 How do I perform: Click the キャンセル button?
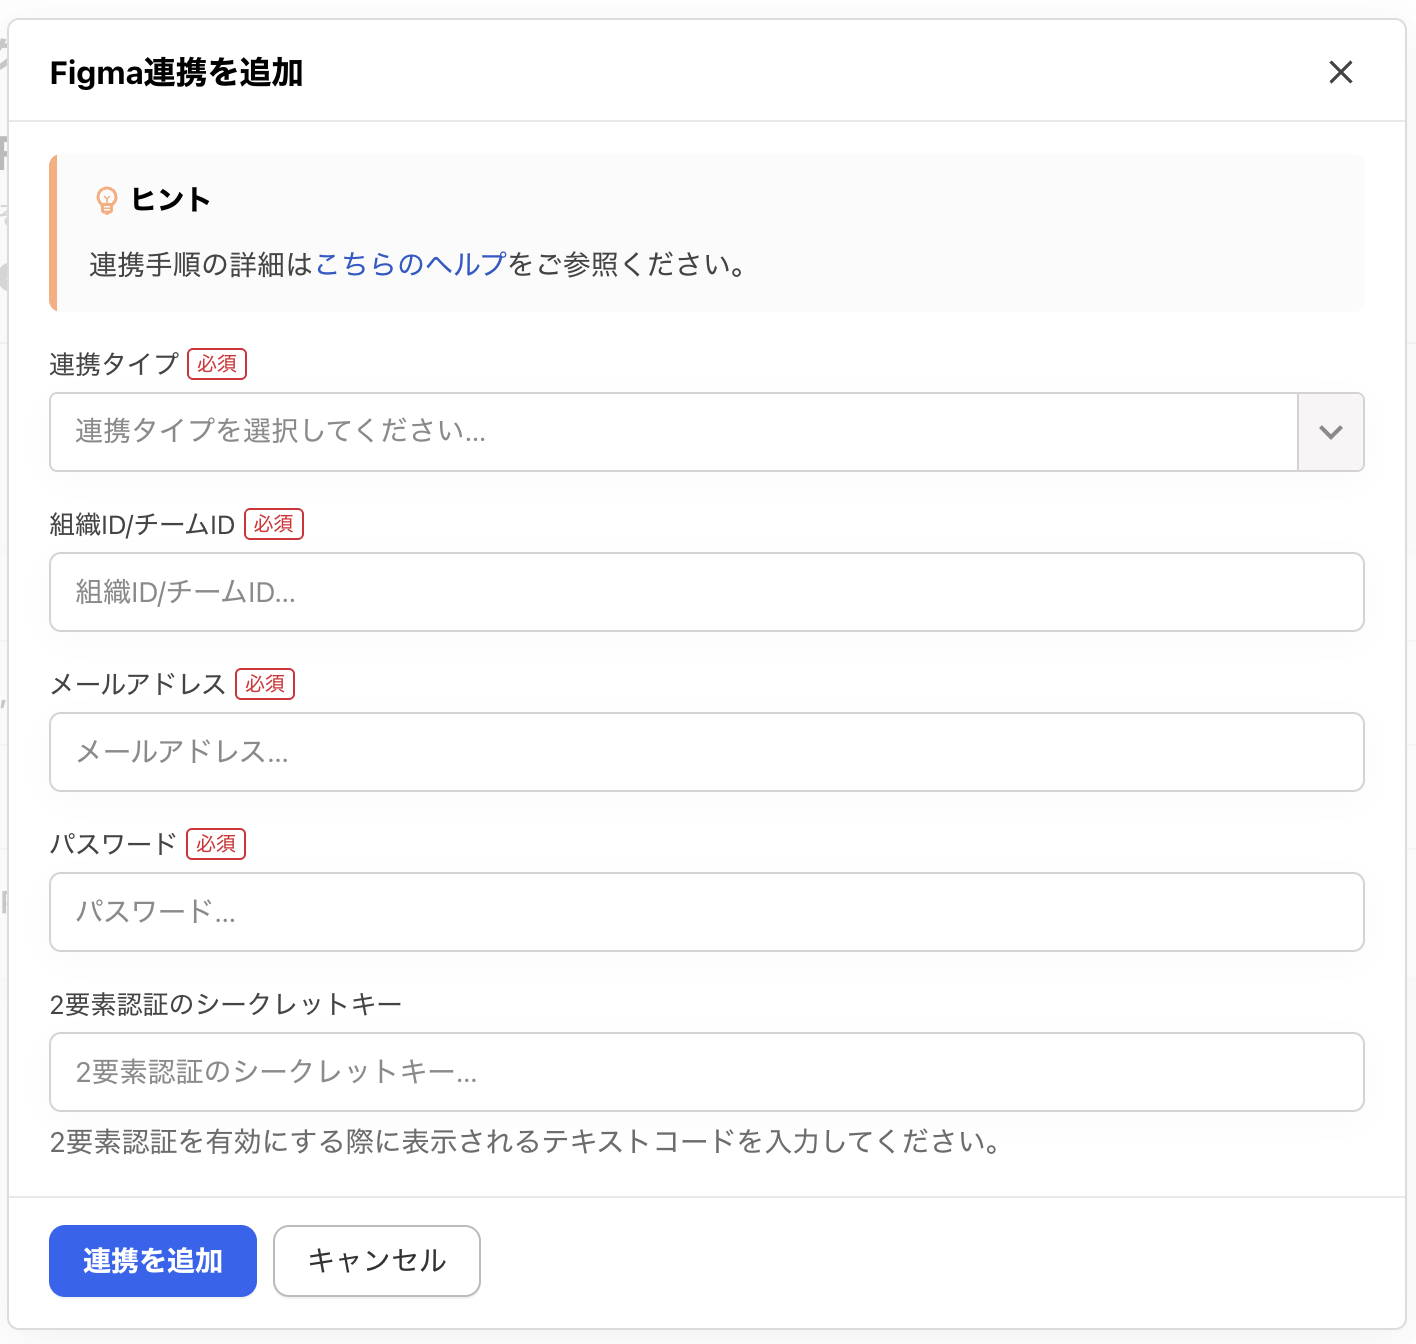tap(377, 1261)
